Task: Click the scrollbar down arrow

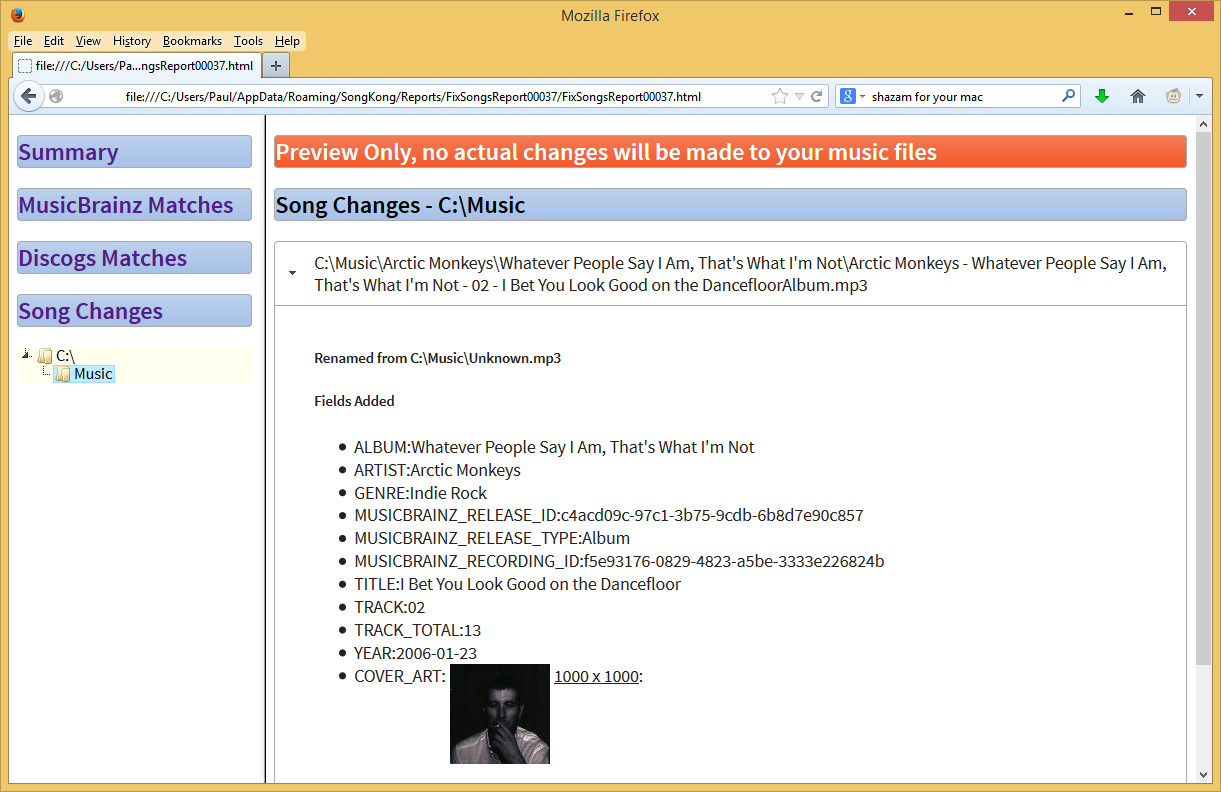Action: (1203, 777)
